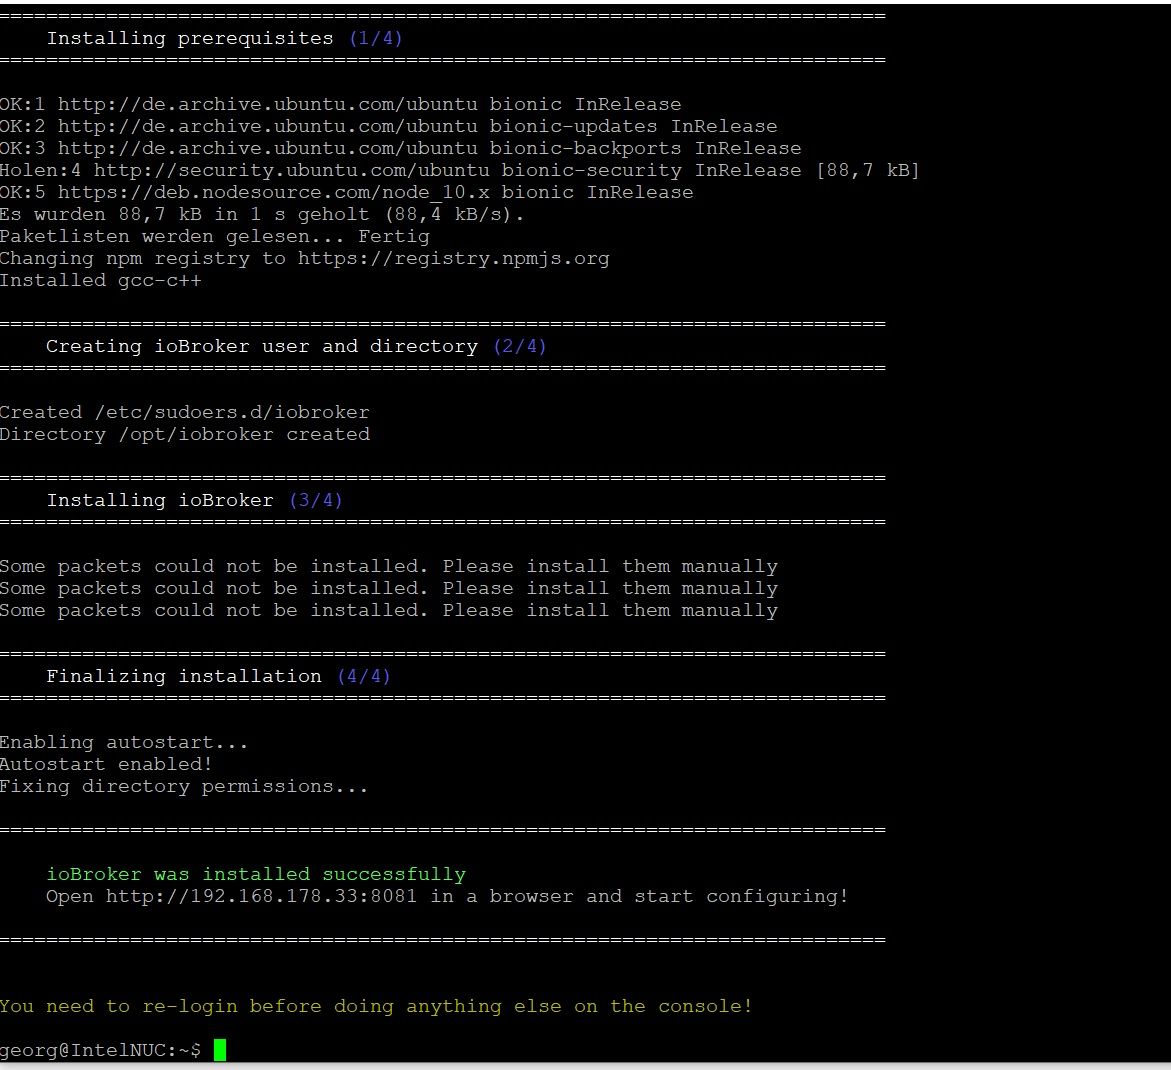Click the OK:1 bionic InRelease line
This screenshot has width=1171, height=1070.
coord(341,105)
